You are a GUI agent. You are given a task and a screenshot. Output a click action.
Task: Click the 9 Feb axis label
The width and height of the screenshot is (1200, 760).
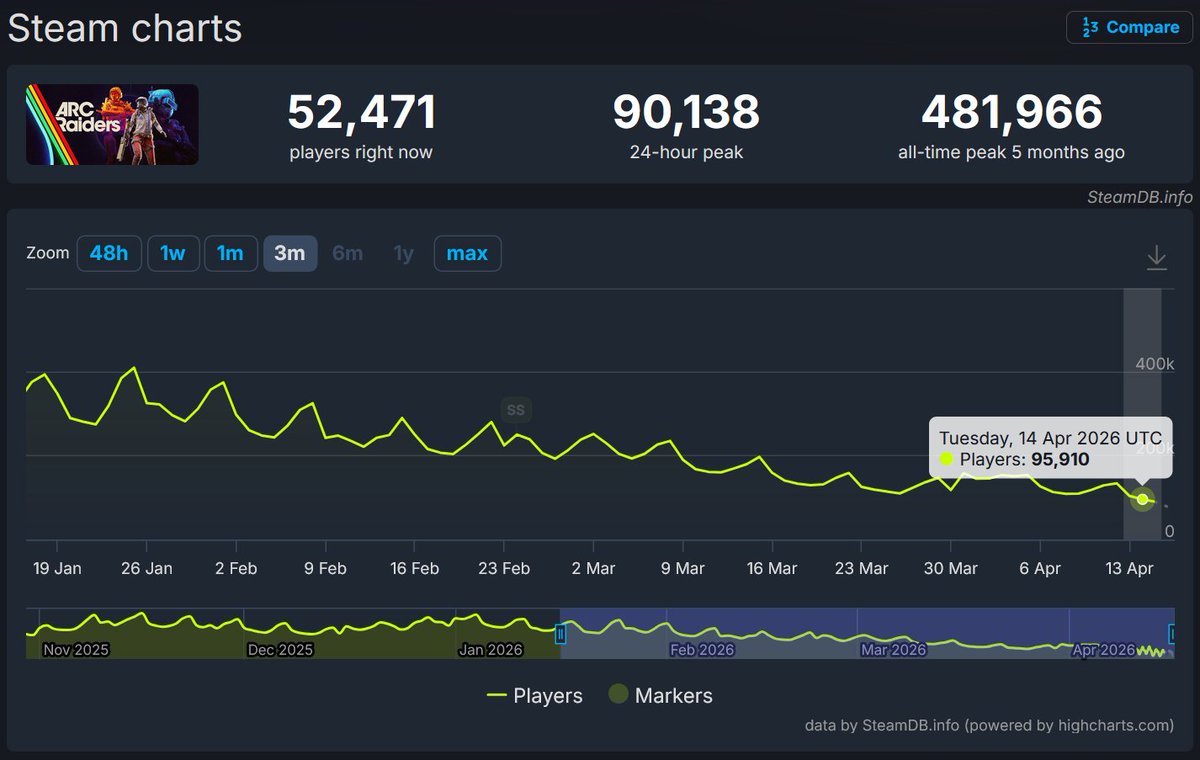point(325,568)
